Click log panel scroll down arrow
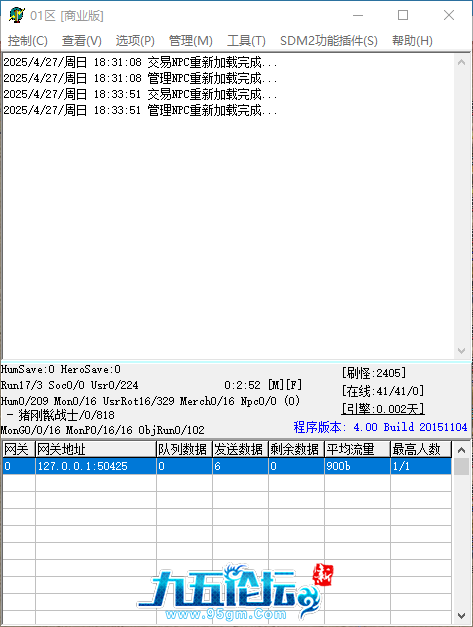This screenshot has height=627, width=473. coord(461,350)
